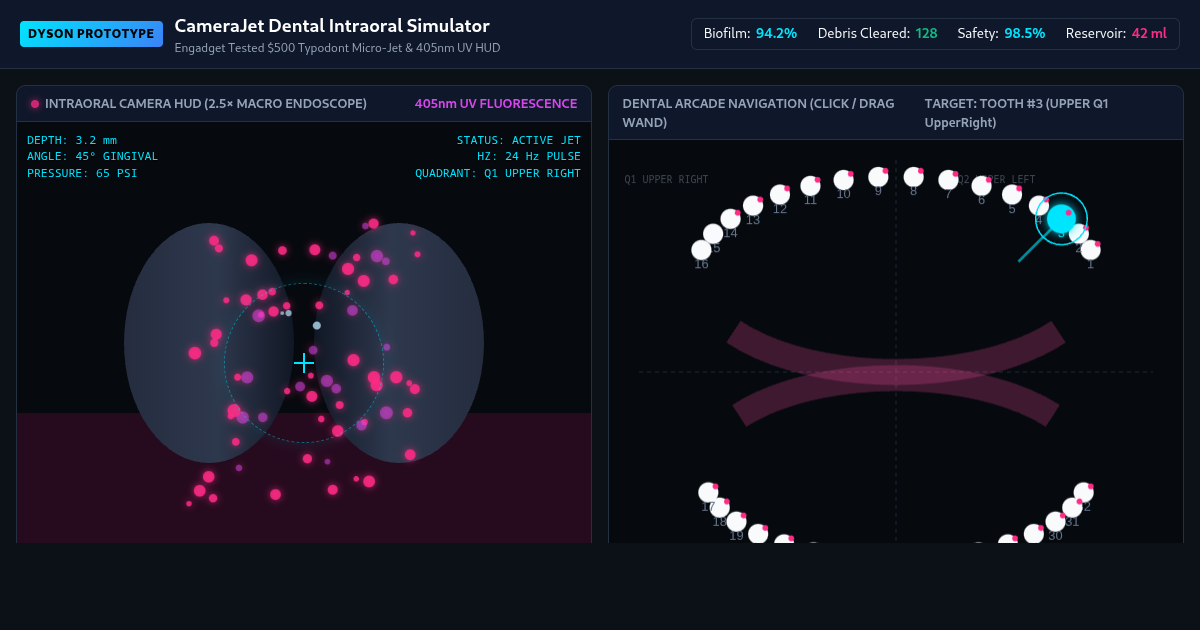The width and height of the screenshot is (1200, 630).
Task: Click the DEPTH: 3.2 mm readout
Action: 72,140
